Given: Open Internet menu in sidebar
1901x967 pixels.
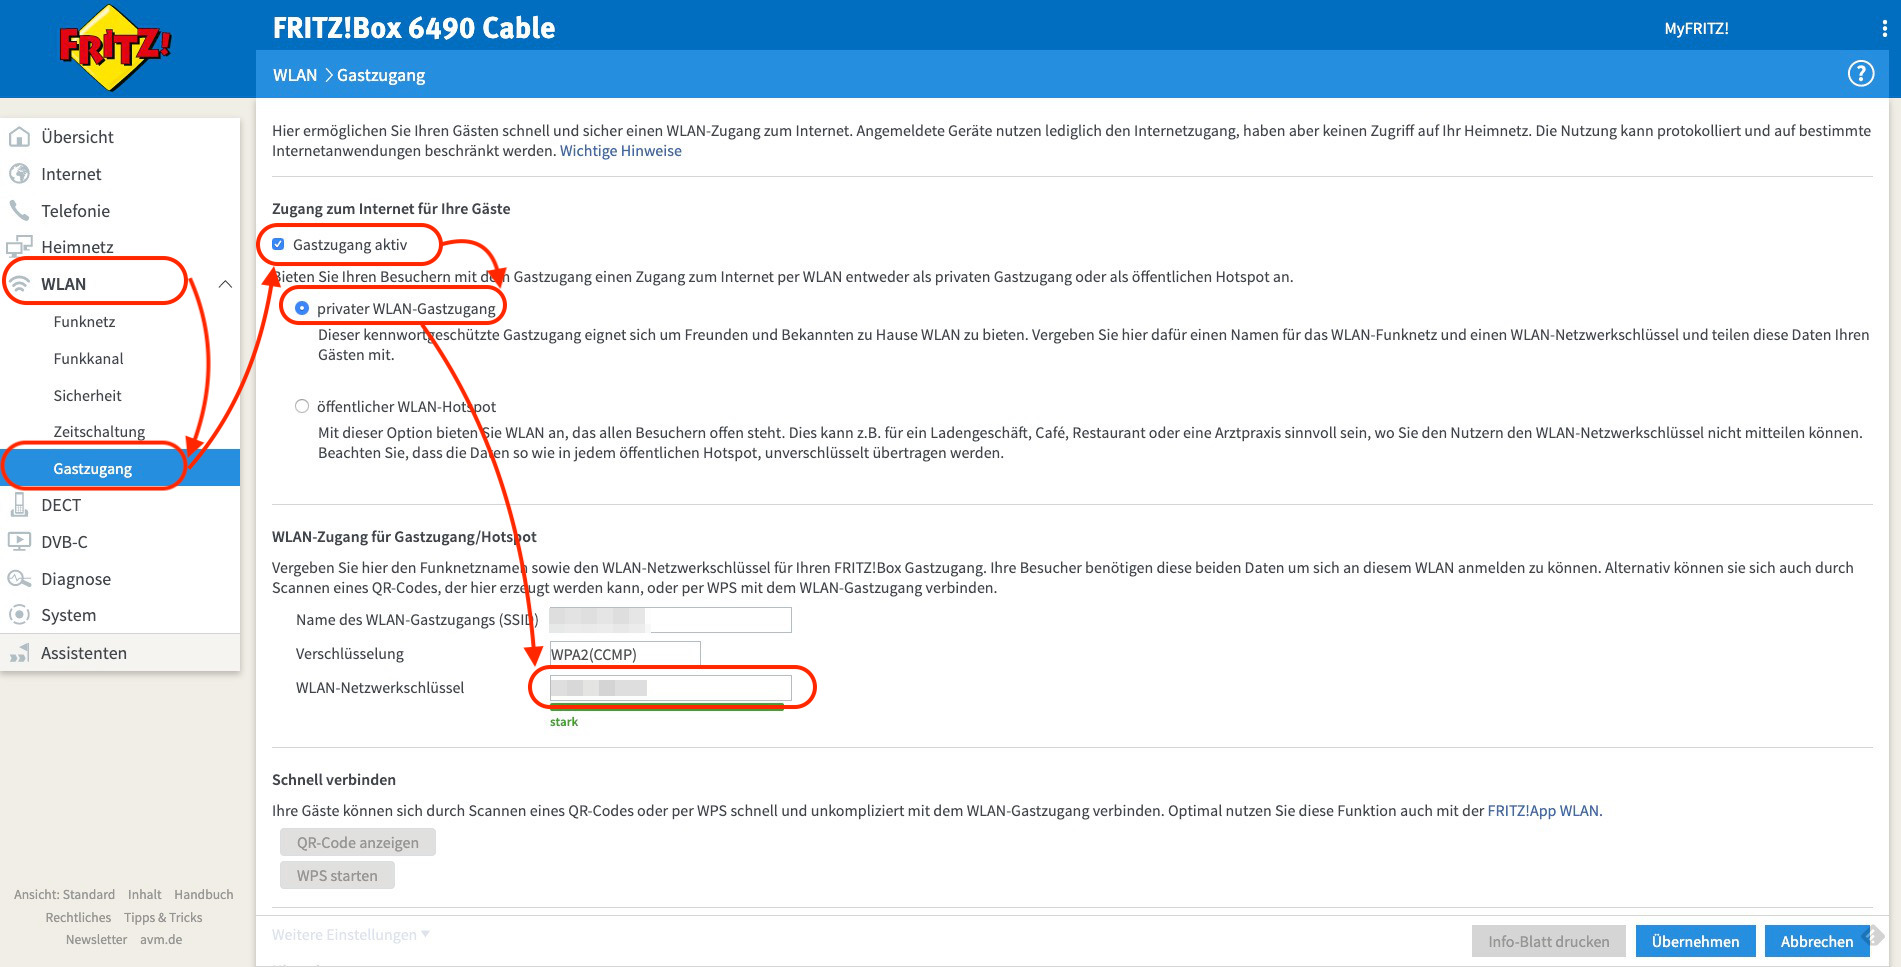Looking at the screenshot, I should (x=71, y=174).
